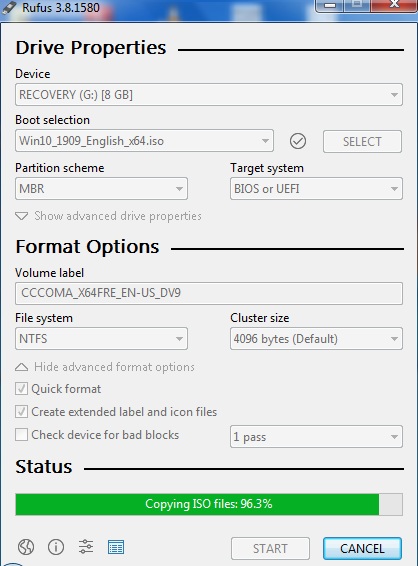
Task: Click the checksum checkmark icon beside Boot selection
Action: pyautogui.click(x=298, y=141)
